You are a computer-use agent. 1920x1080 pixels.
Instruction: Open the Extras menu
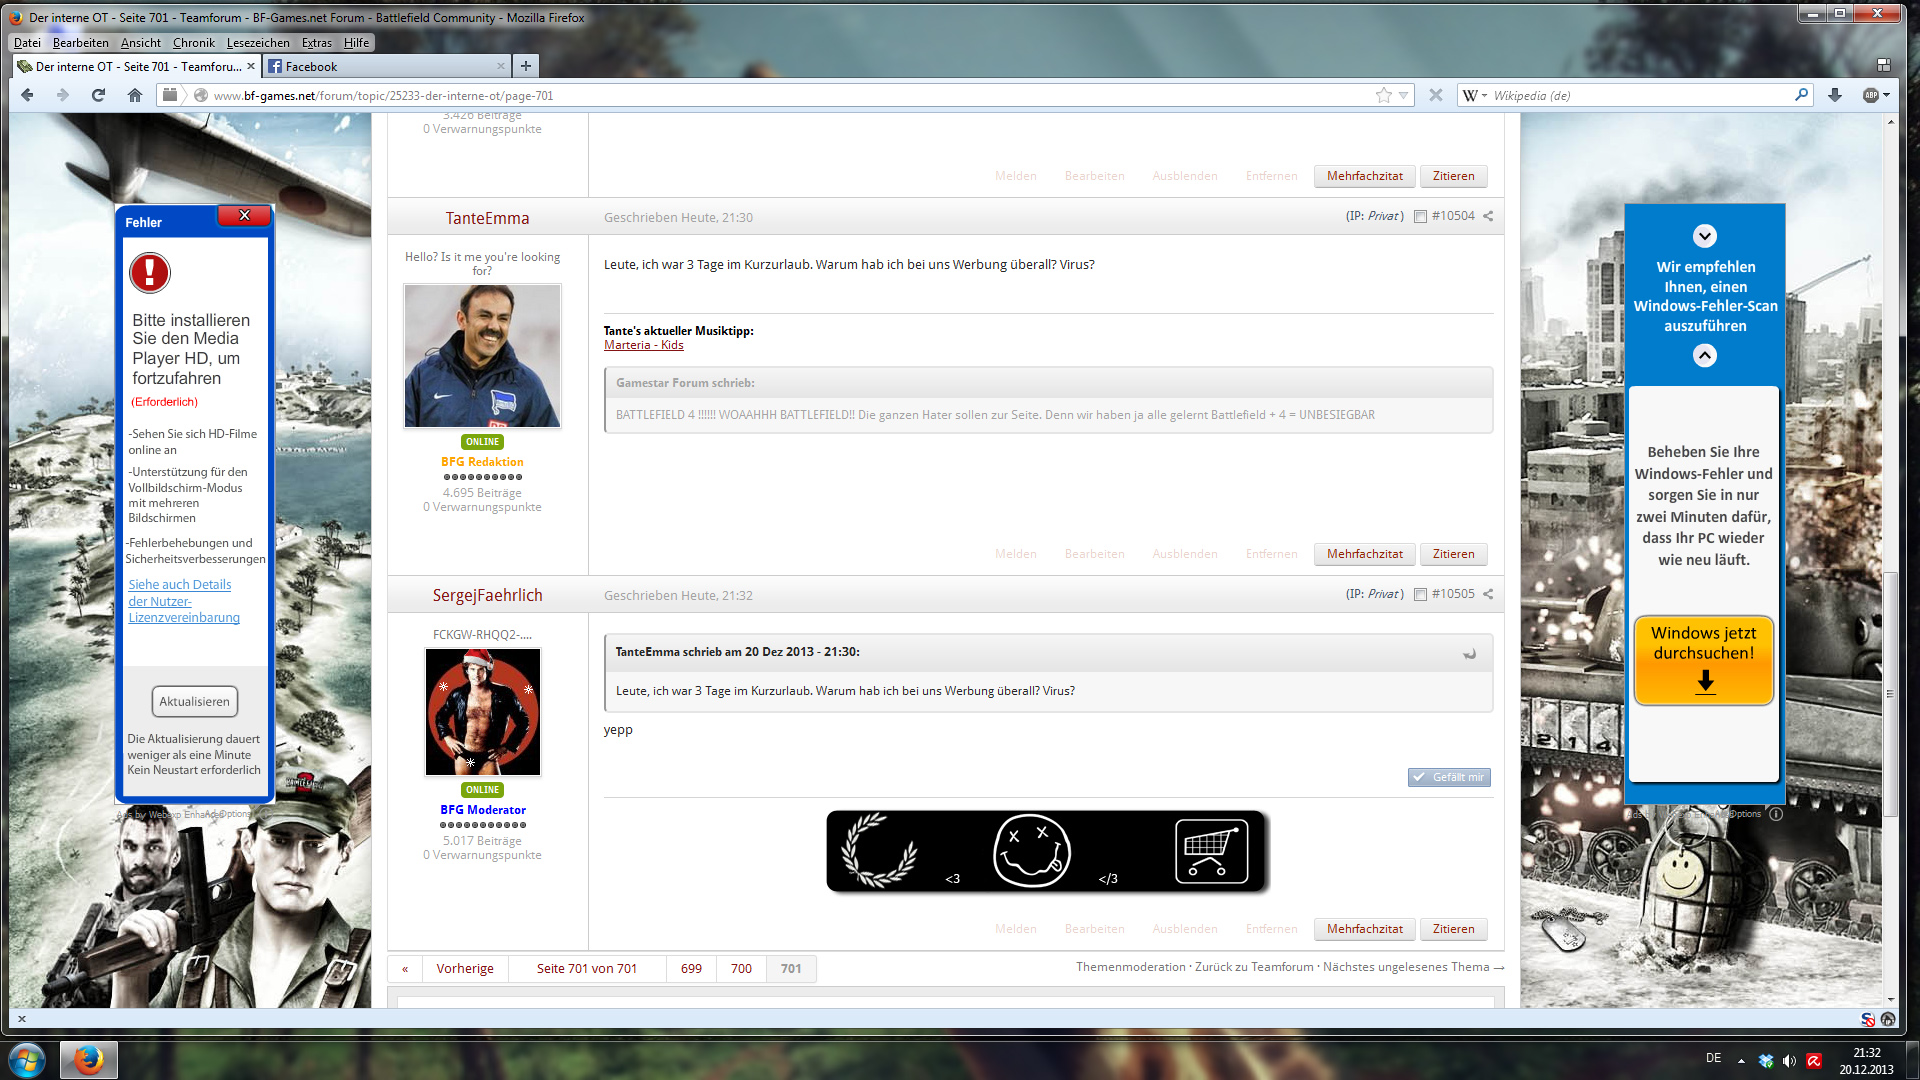pyautogui.click(x=316, y=42)
